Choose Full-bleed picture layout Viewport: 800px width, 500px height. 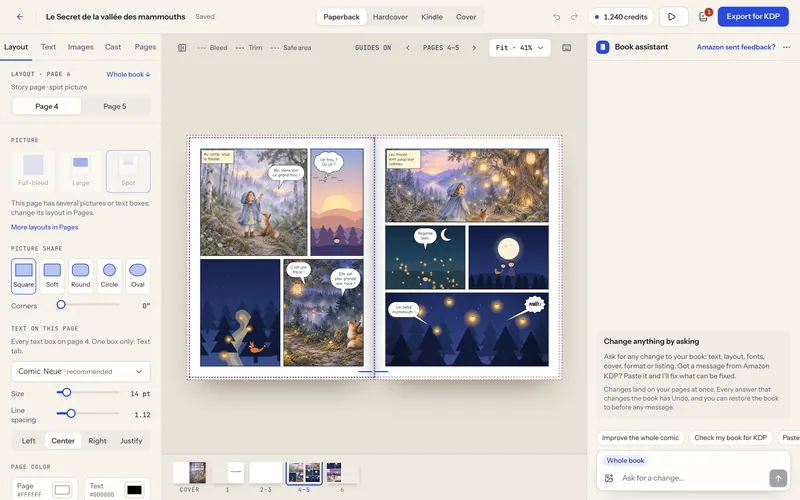(x=33, y=171)
